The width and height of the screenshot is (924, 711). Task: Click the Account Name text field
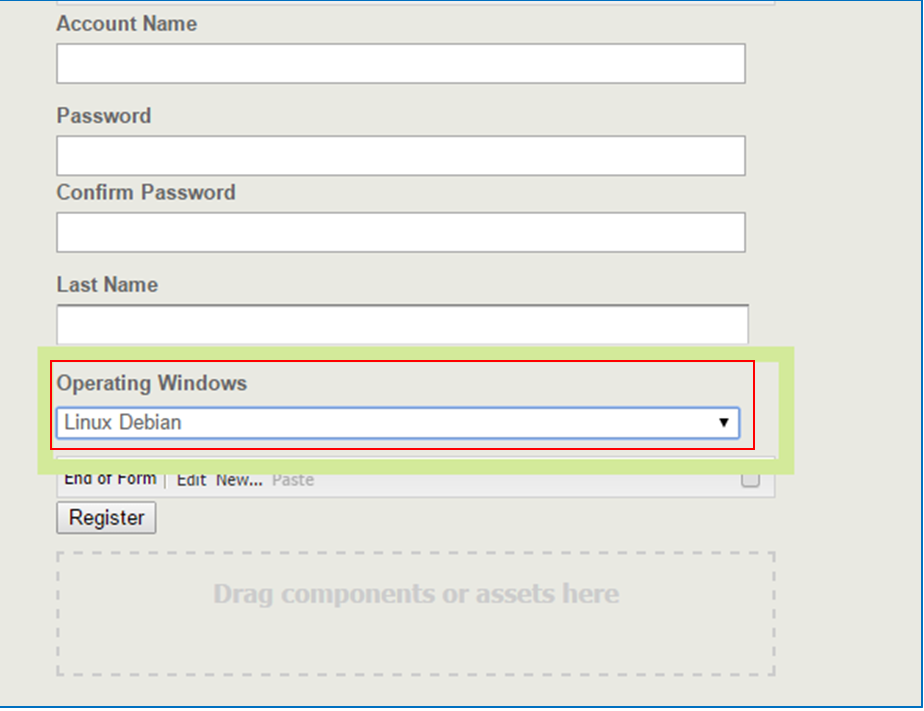(x=400, y=63)
